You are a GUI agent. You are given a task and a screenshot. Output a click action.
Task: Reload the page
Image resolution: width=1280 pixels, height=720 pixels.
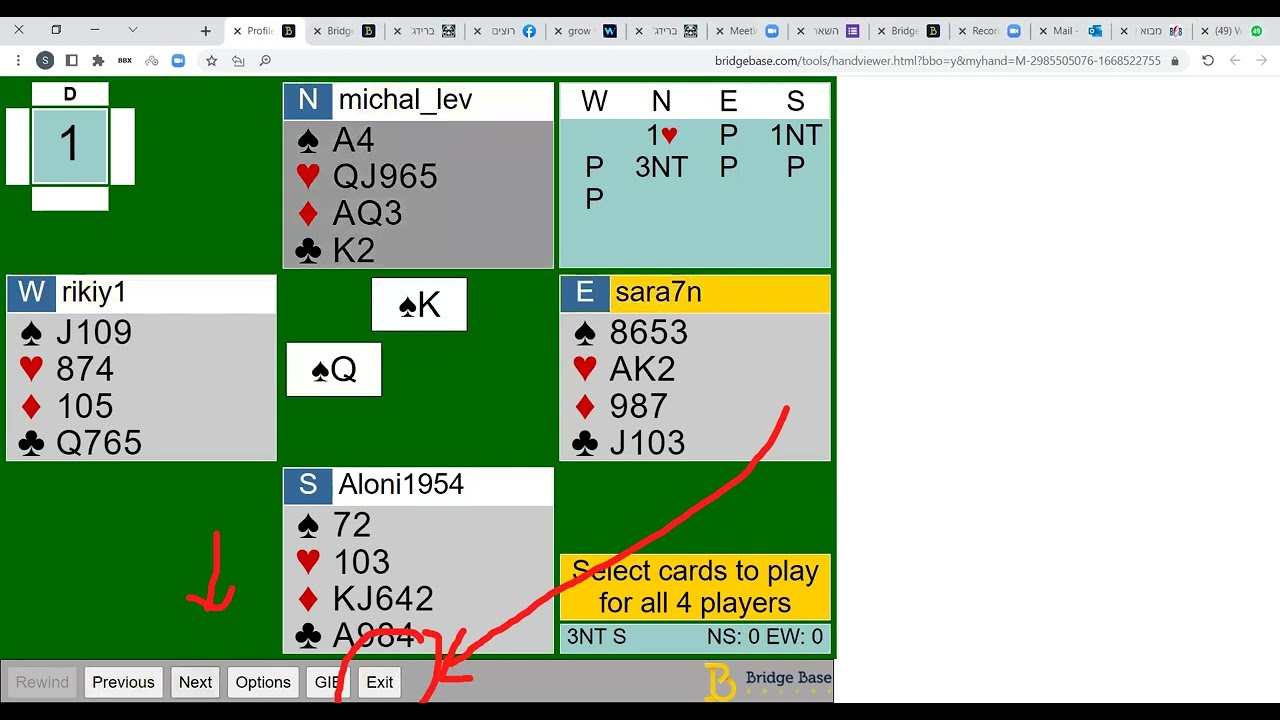(x=1208, y=61)
